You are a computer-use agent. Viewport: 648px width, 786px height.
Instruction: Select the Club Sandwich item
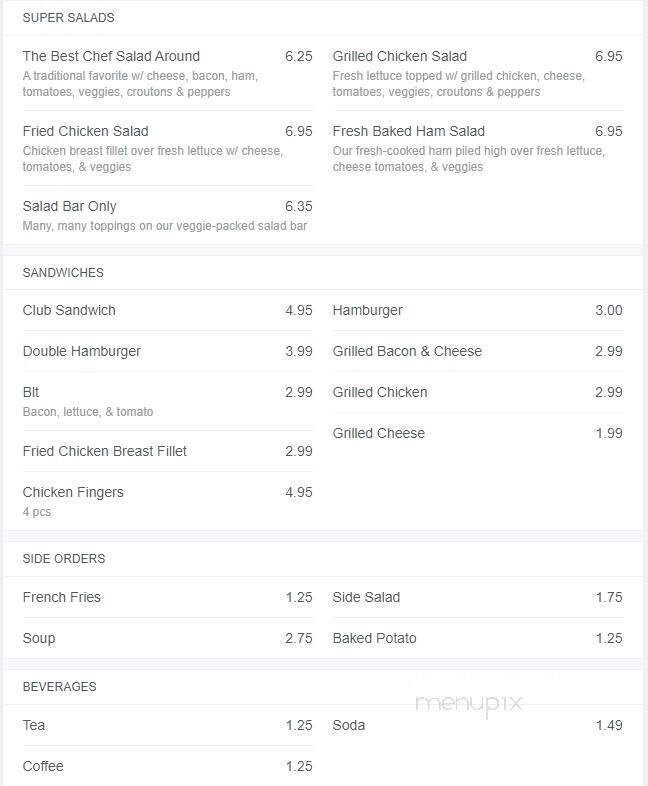[167, 310]
